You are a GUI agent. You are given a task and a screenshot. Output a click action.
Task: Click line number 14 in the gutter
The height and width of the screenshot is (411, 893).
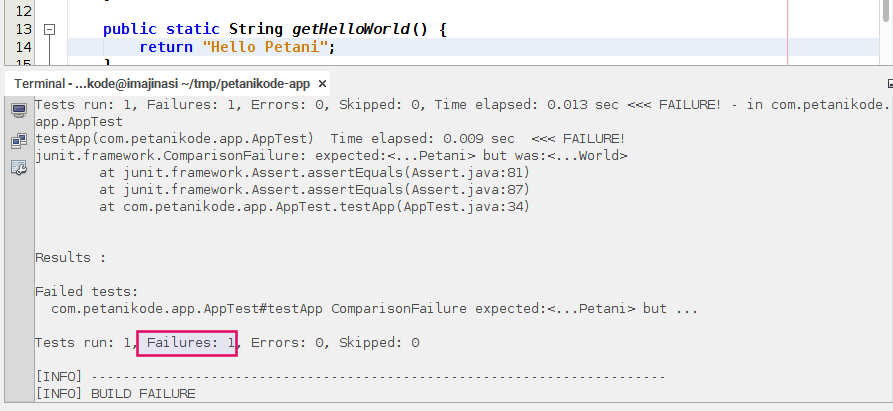(x=25, y=47)
